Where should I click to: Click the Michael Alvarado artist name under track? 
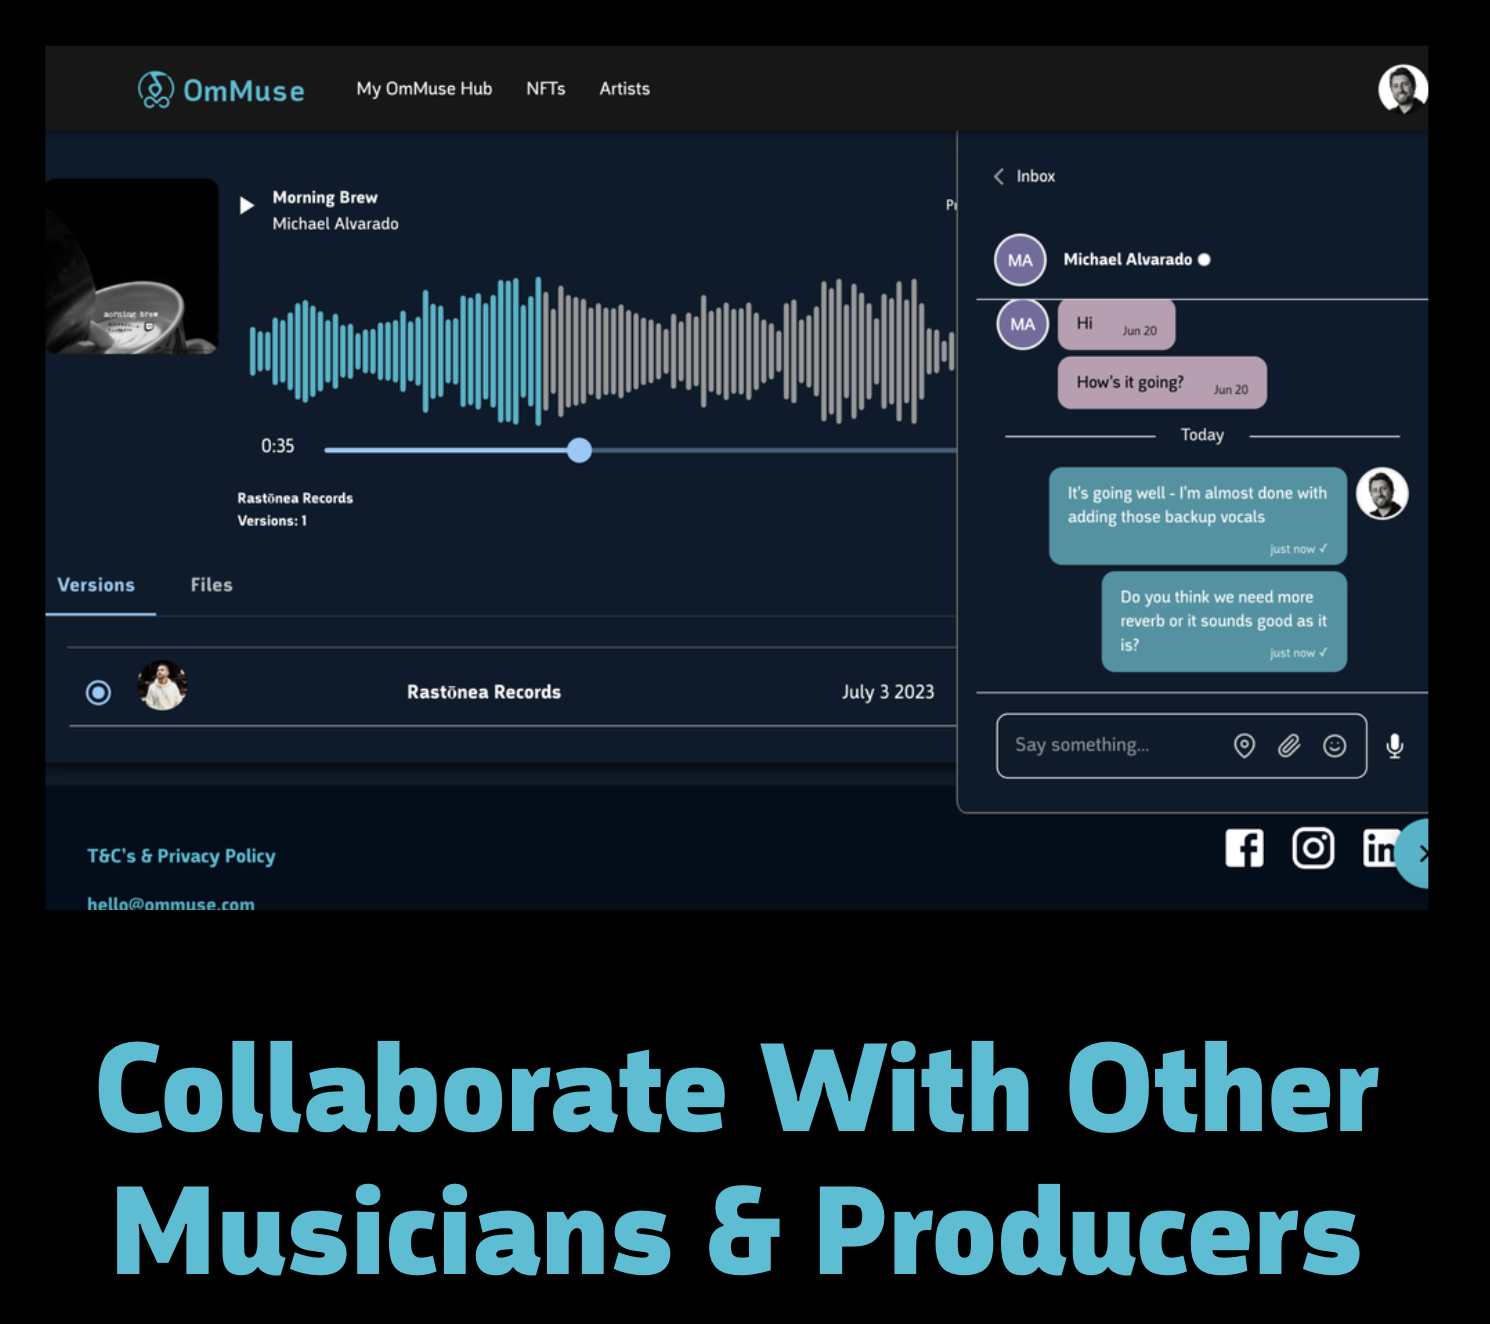pos(336,224)
